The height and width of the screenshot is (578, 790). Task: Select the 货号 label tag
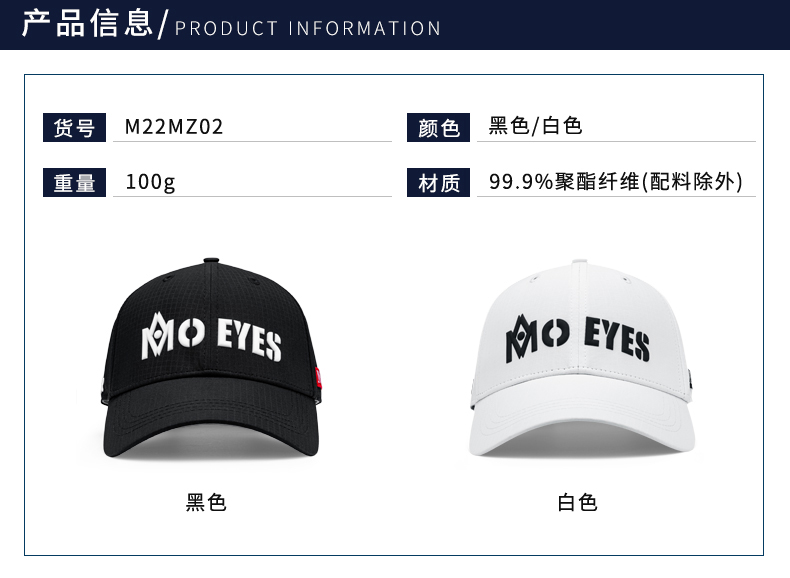click(x=74, y=127)
